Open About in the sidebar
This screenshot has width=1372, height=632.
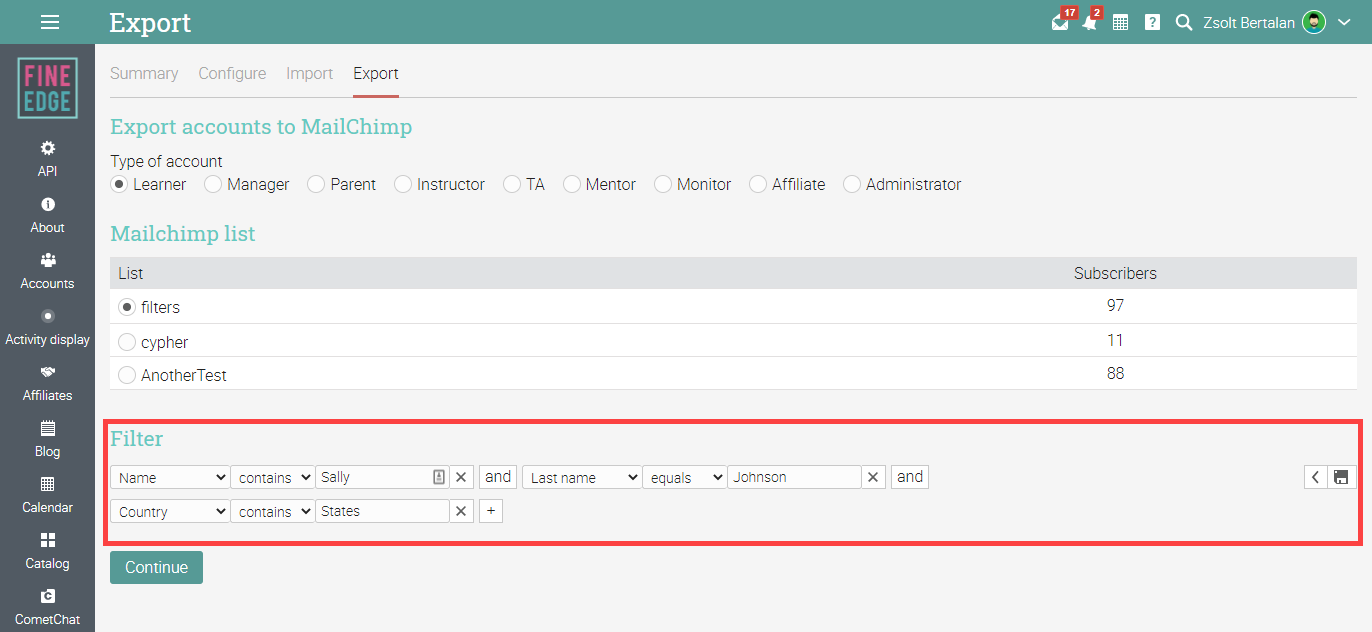(47, 215)
